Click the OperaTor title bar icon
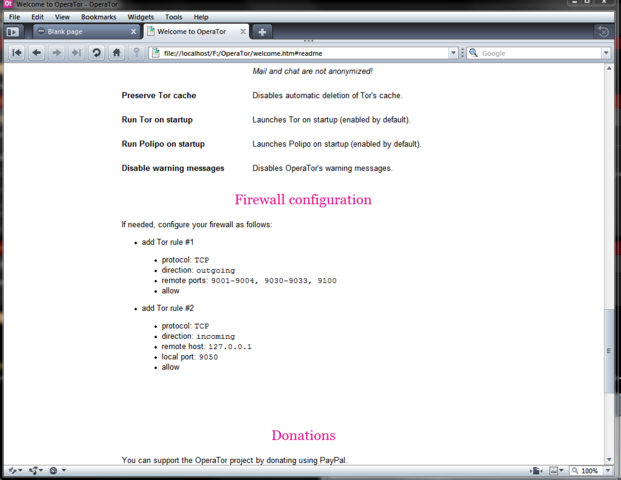This screenshot has height=480, width=621. click(x=8, y=4)
